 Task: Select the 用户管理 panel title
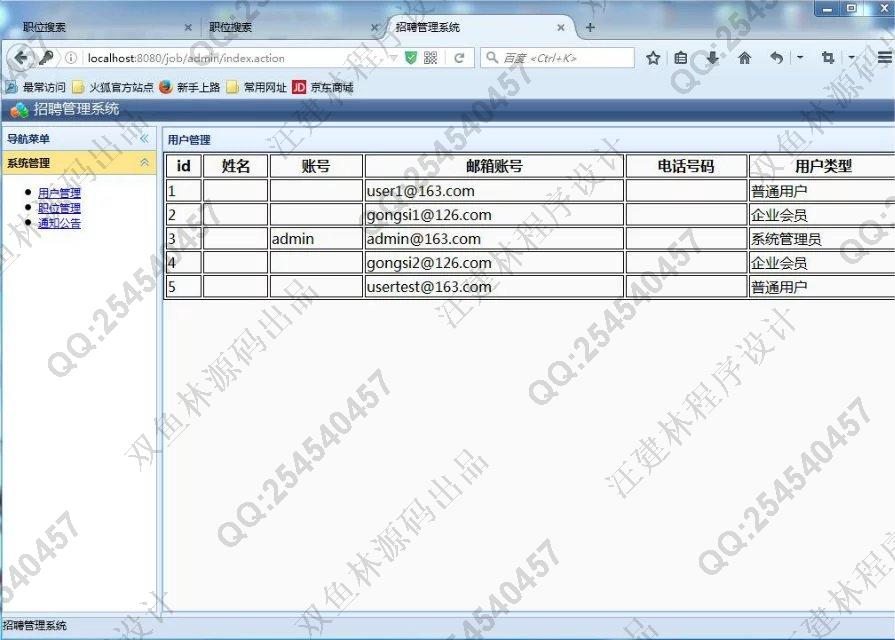click(x=189, y=140)
